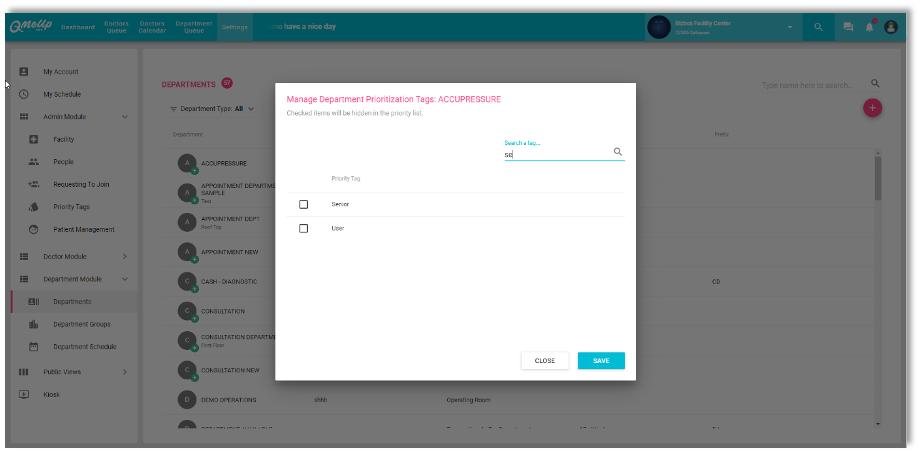Check the User priority tag checkbox

(304, 228)
